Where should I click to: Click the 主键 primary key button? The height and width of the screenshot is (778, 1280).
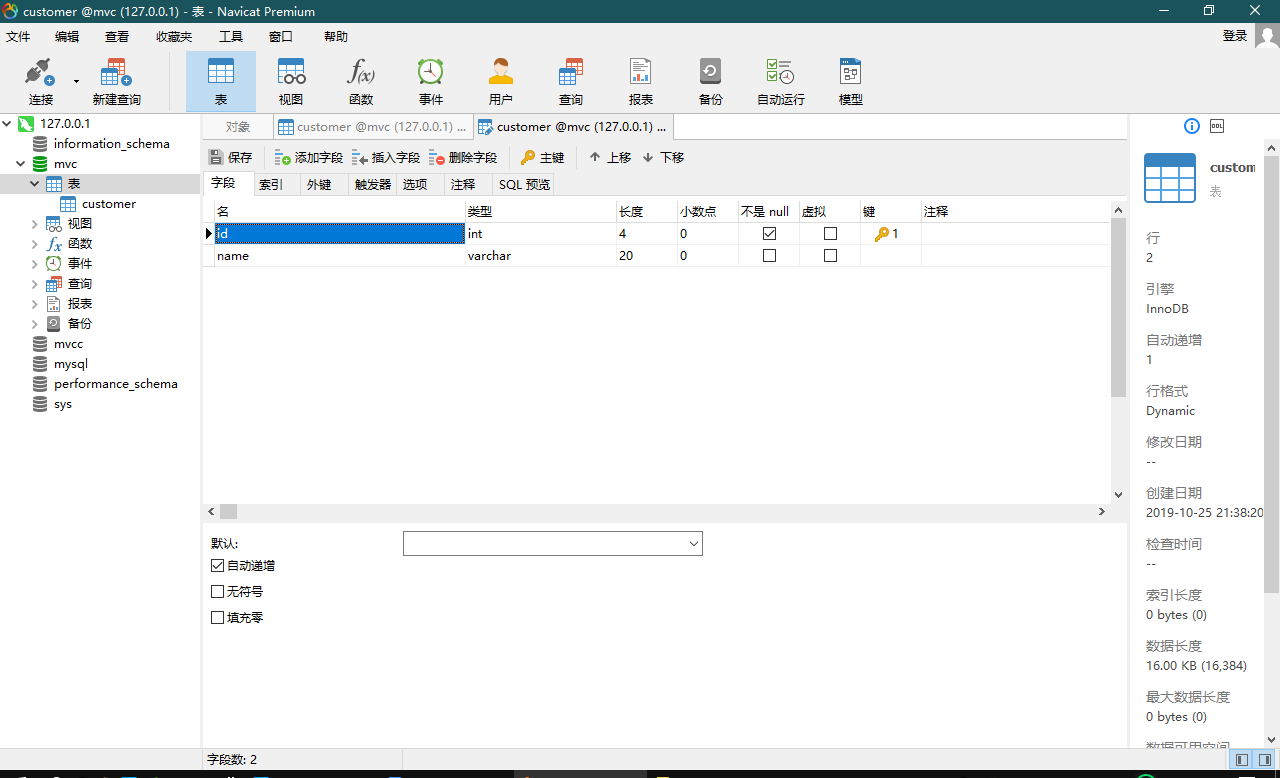tap(543, 157)
